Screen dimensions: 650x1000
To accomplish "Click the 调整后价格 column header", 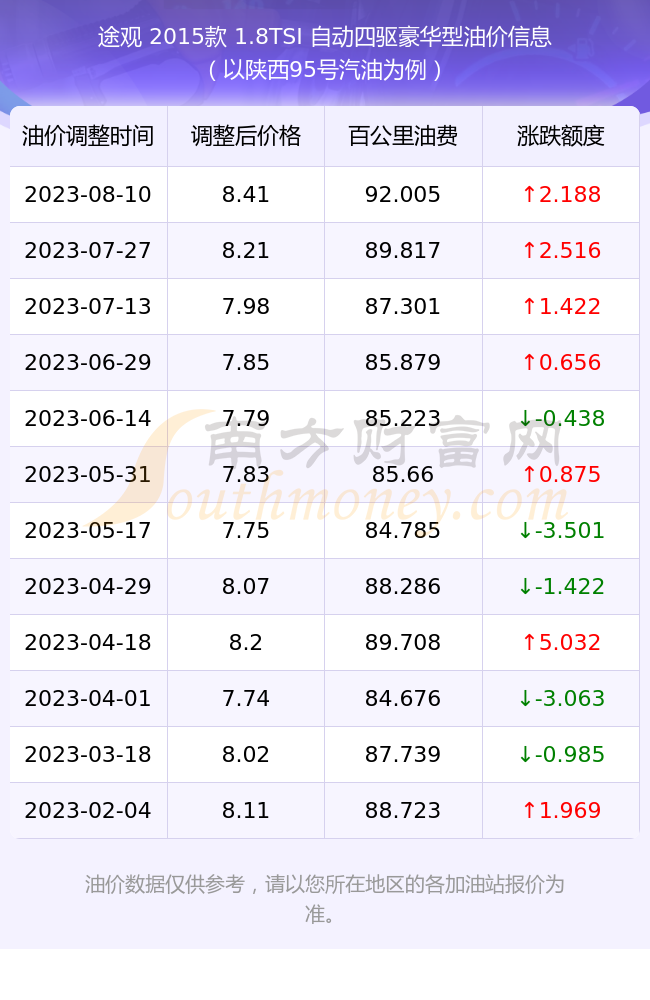I will pyautogui.click(x=246, y=136).
